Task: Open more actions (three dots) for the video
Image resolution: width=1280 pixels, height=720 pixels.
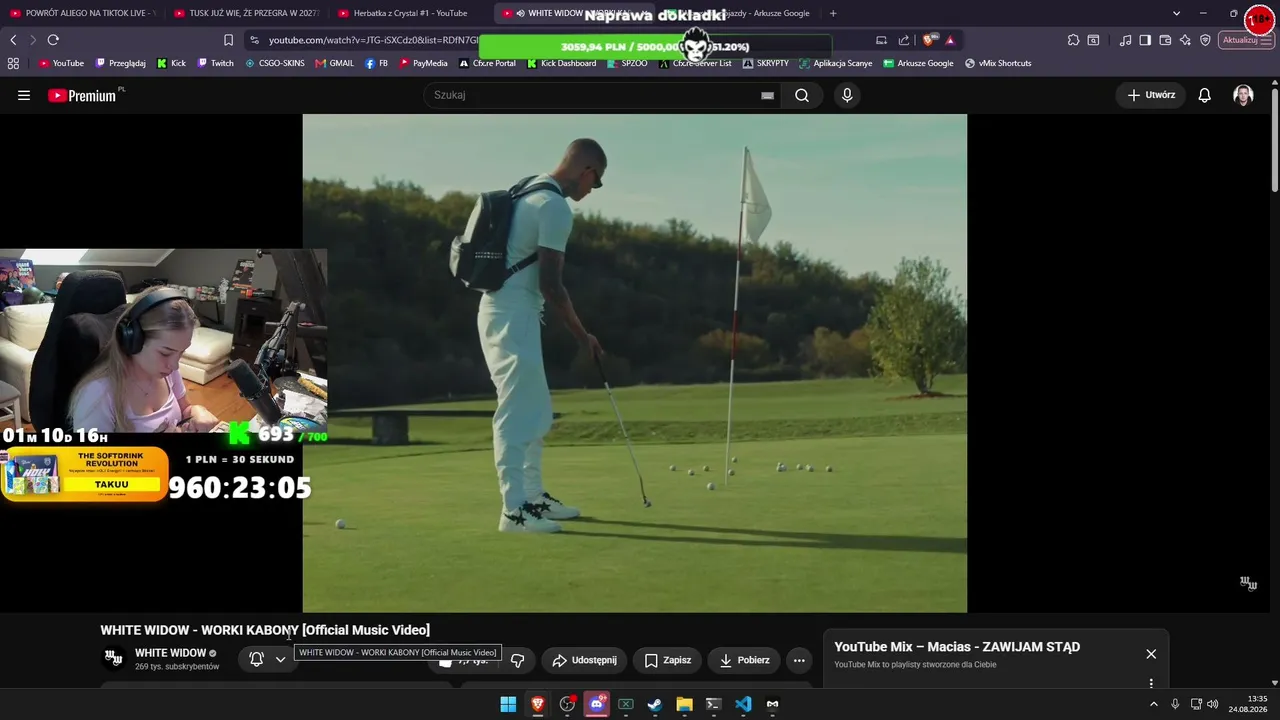Action: click(x=799, y=660)
